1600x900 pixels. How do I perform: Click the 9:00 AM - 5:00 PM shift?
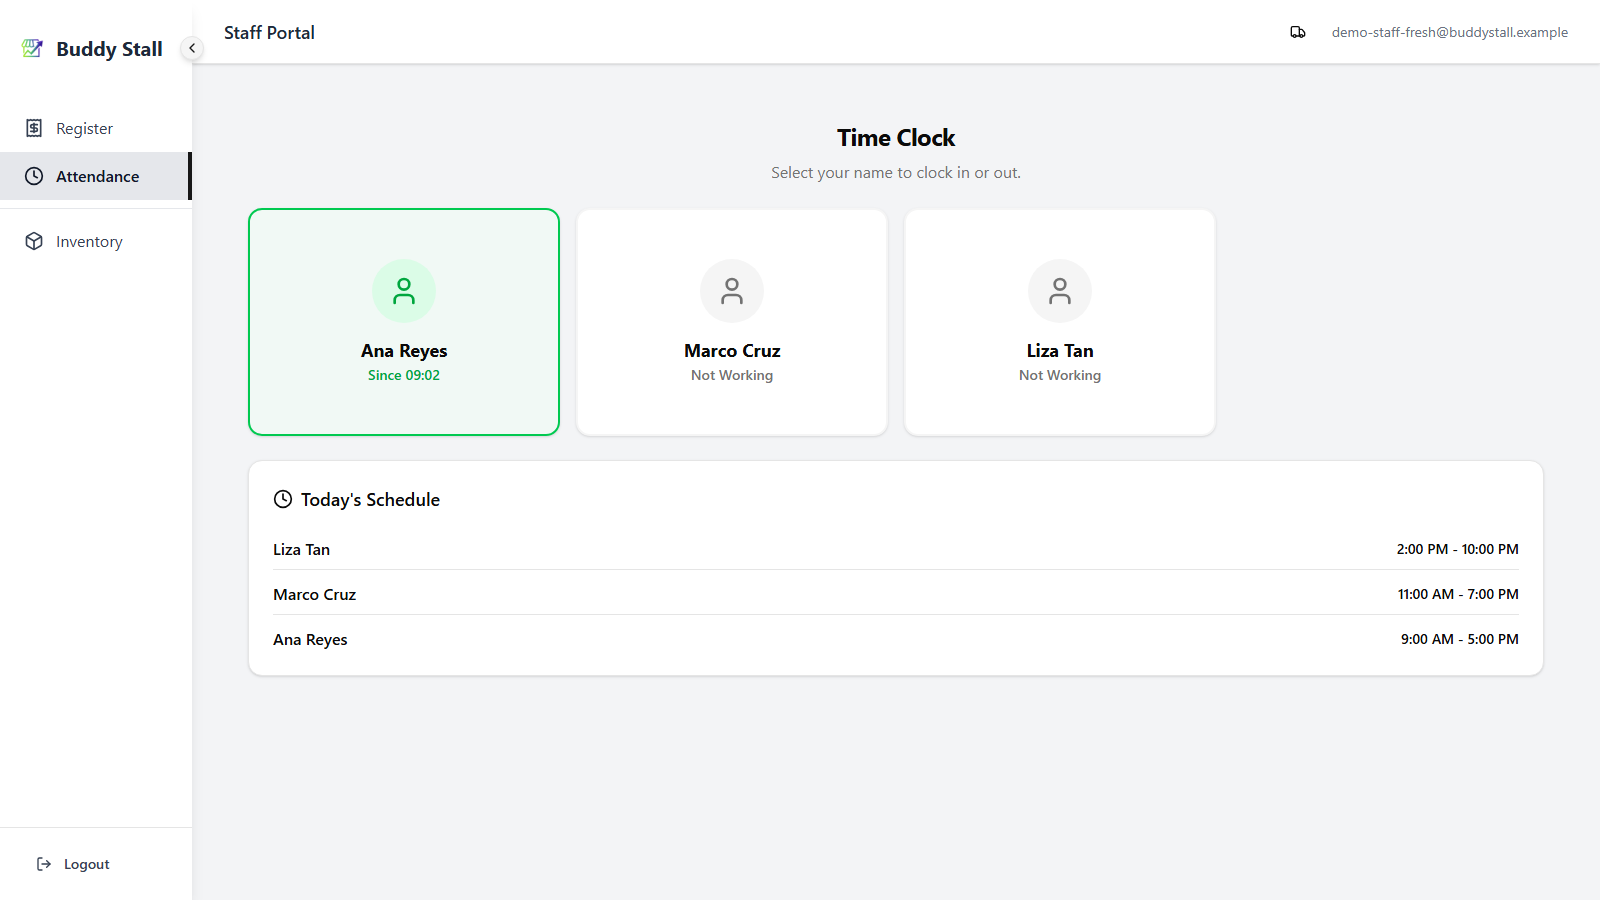pyautogui.click(x=1459, y=639)
